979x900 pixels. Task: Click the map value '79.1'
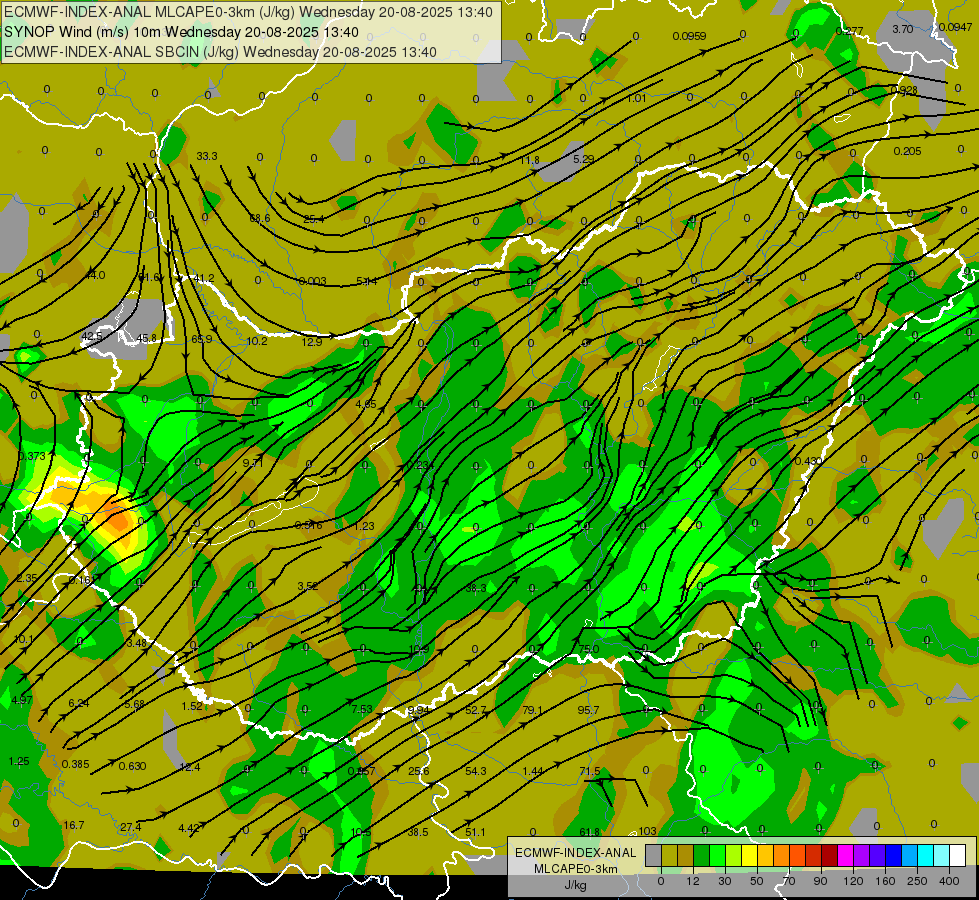532,710
